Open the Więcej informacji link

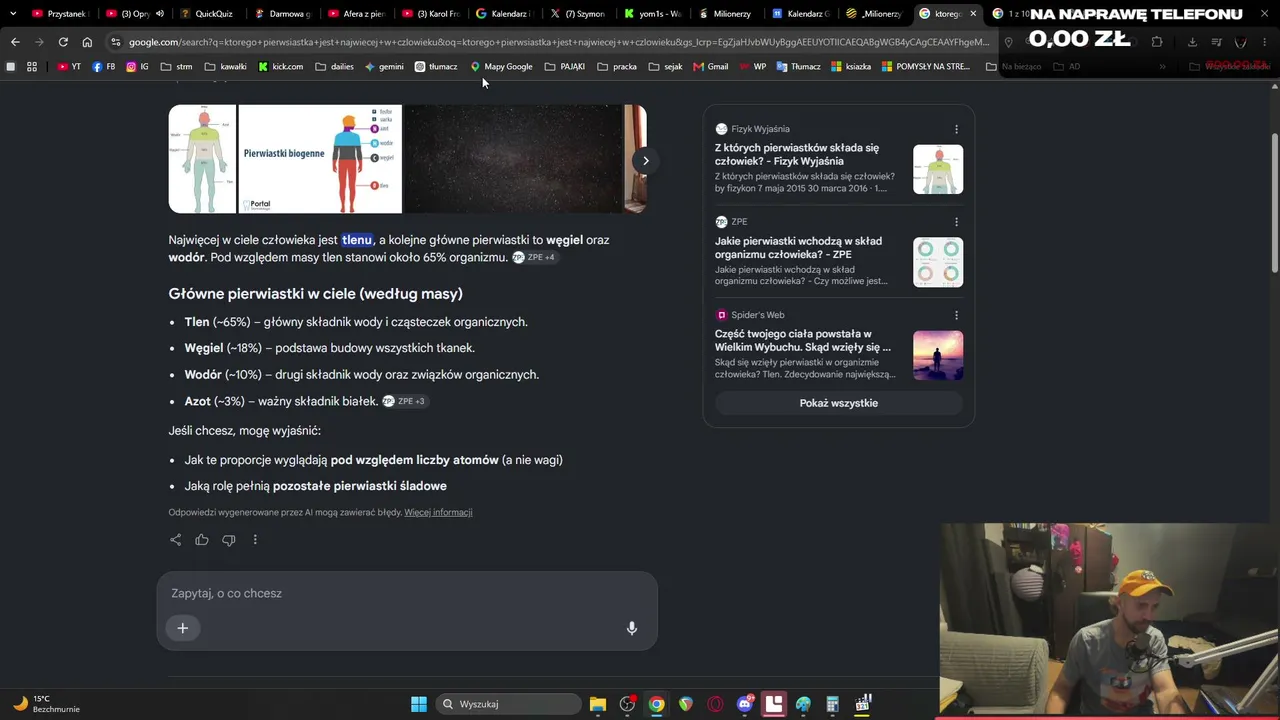[x=438, y=512]
